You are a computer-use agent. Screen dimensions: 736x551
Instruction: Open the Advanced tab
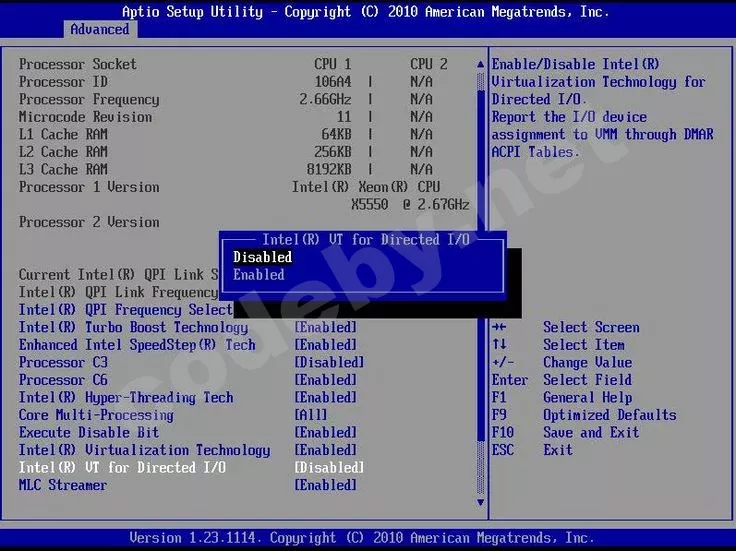tap(100, 29)
